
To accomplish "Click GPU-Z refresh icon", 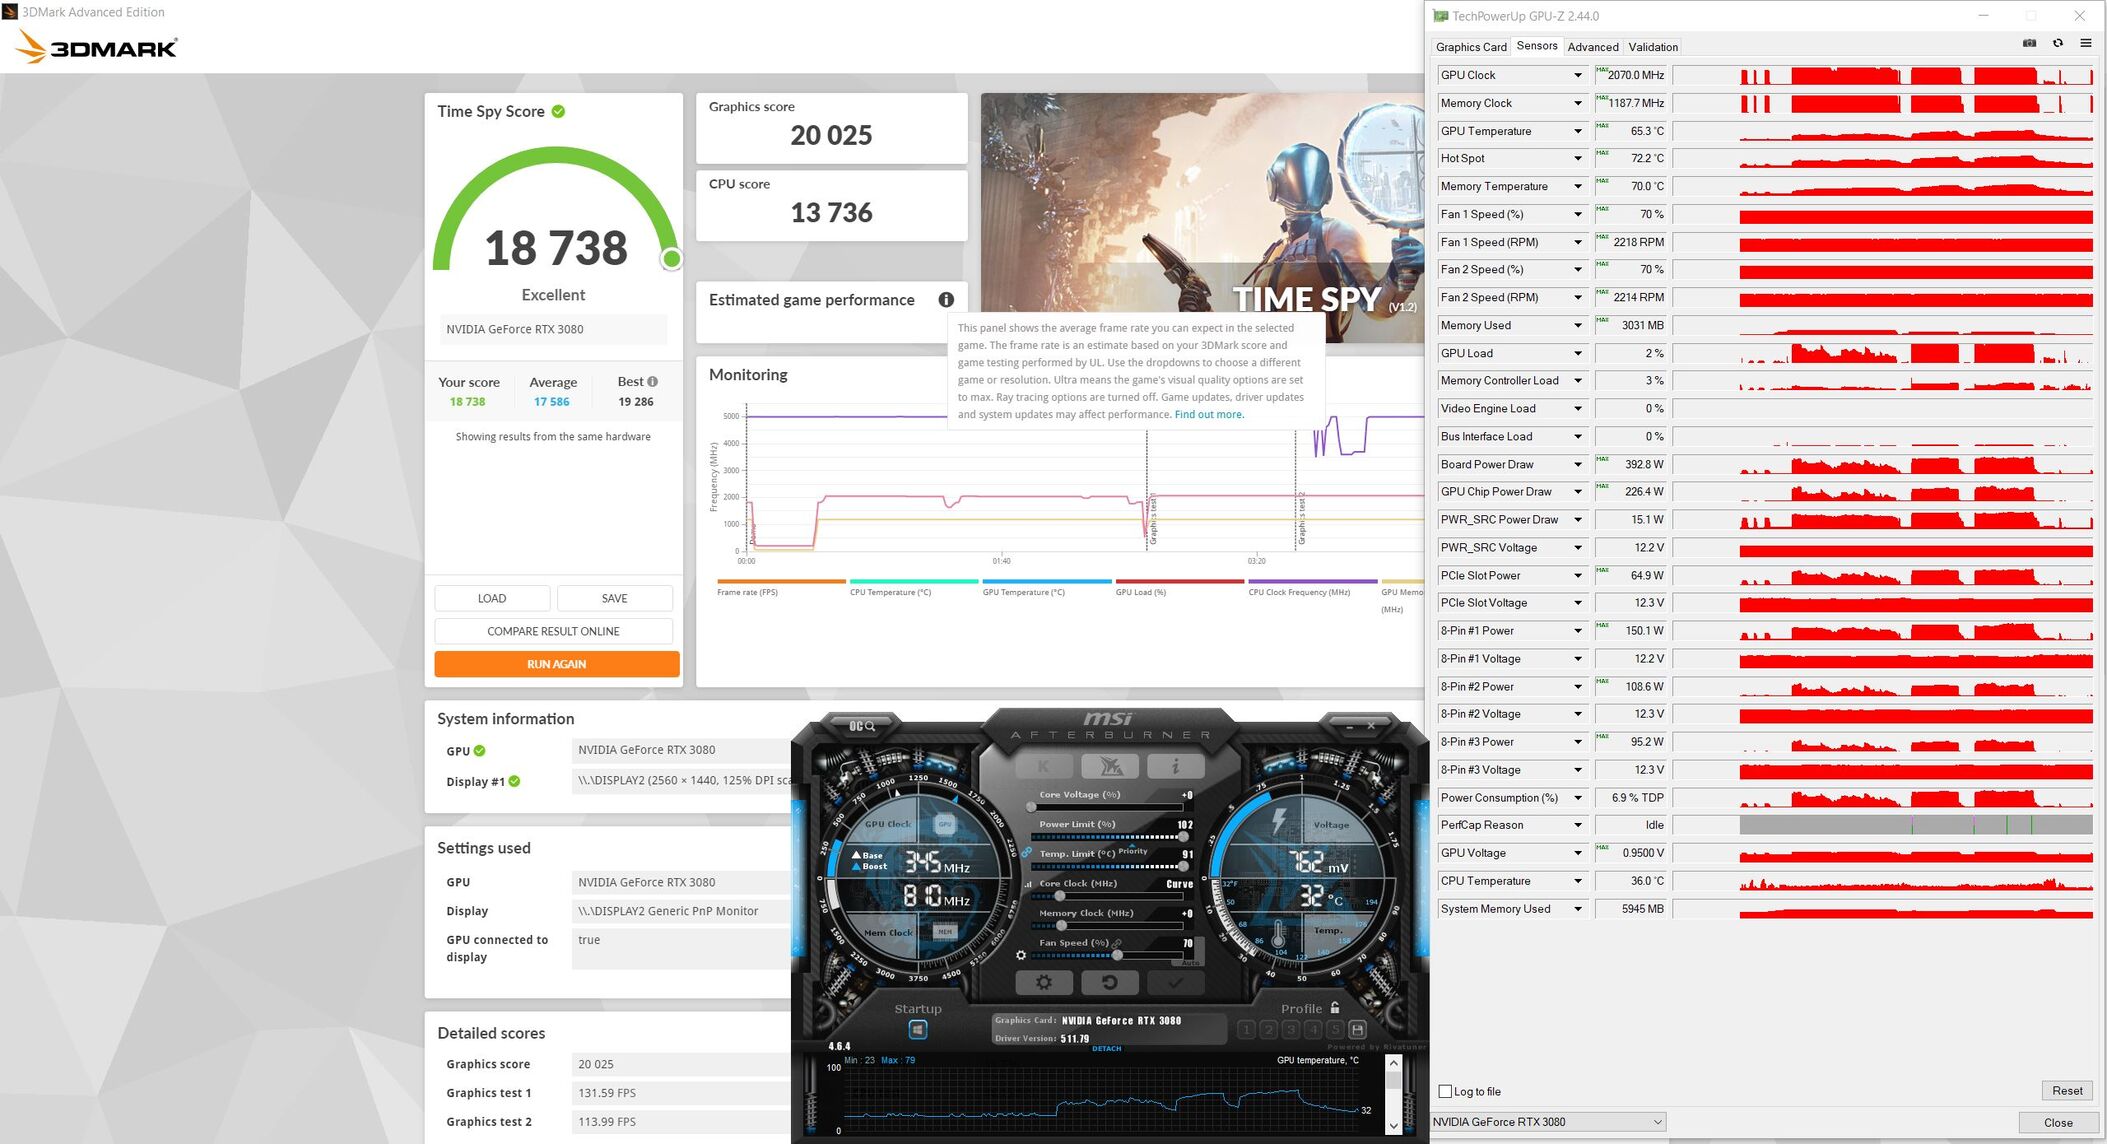I will coord(2058,43).
